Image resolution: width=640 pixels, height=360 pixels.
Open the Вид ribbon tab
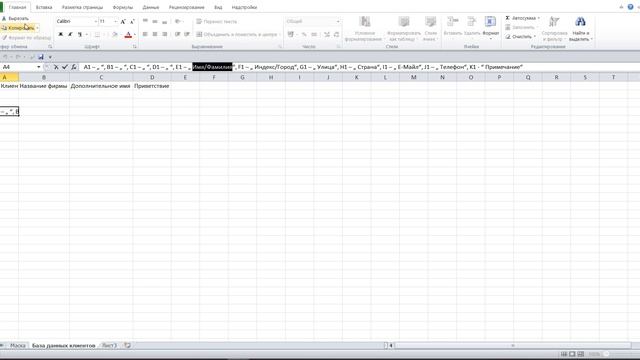(x=218, y=7)
